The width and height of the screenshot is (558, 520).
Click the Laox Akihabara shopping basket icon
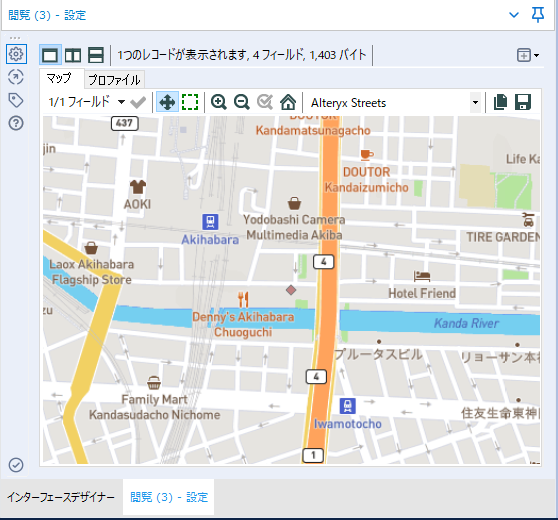(x=91, y=248)
